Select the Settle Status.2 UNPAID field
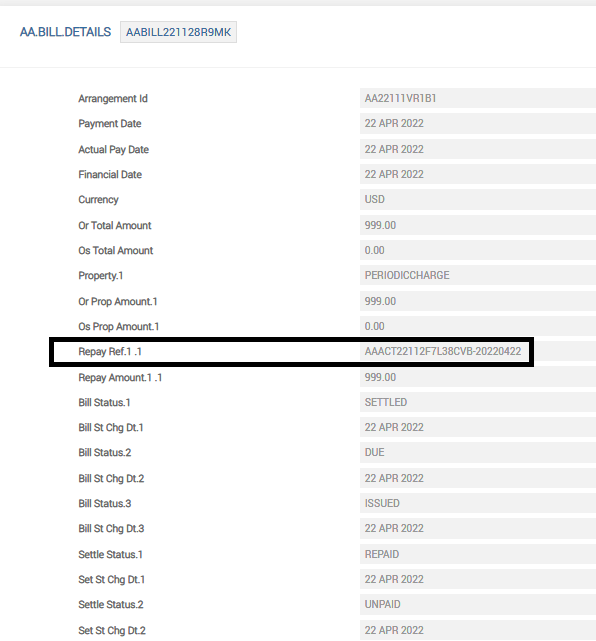Image resolution: width=596 pixels, height=641 pixels. pyautogui.click(x=478, y=604)
